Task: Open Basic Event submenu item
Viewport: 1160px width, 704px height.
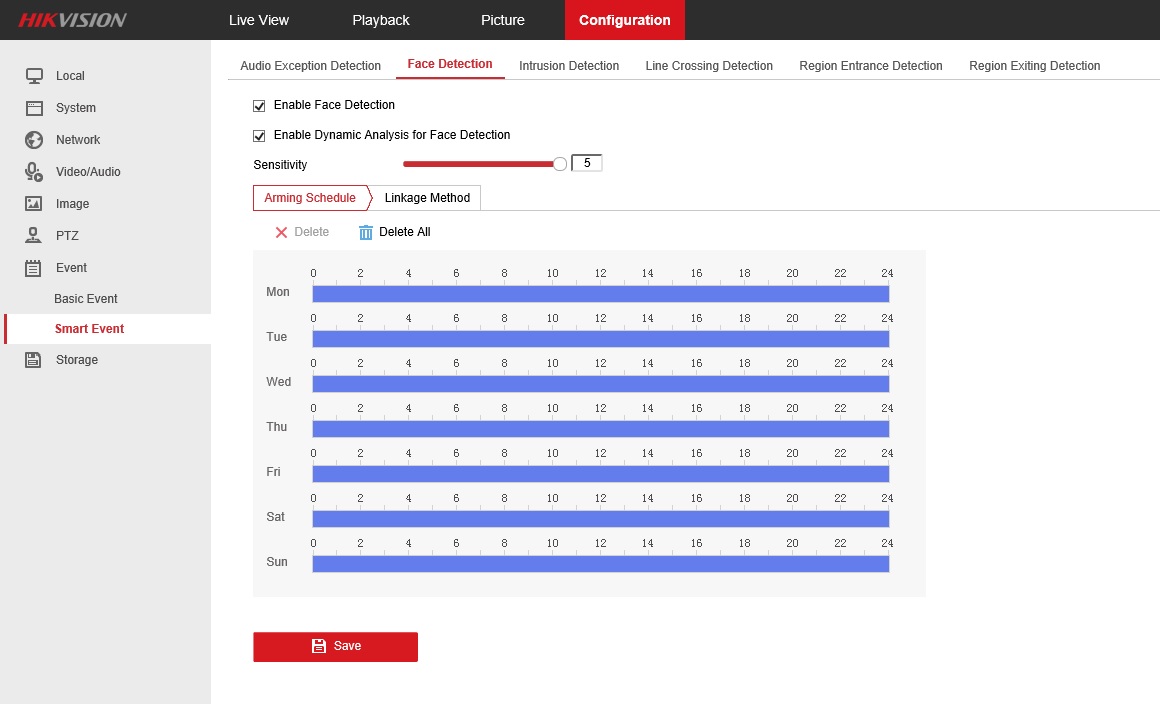Action: click(86, 299)
